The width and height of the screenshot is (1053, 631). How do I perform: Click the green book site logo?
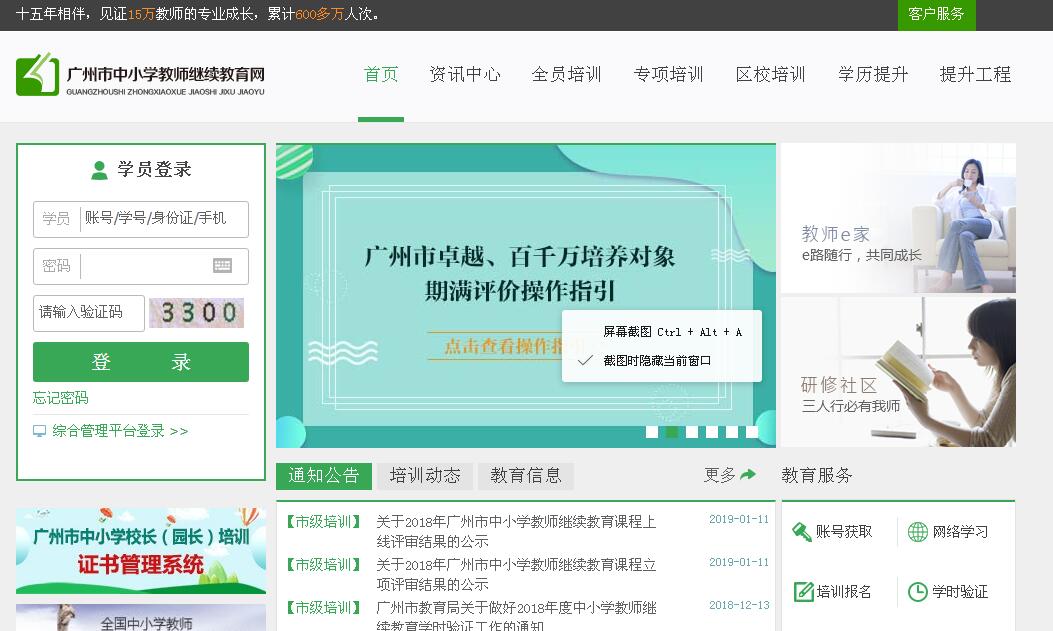(38, 74)
